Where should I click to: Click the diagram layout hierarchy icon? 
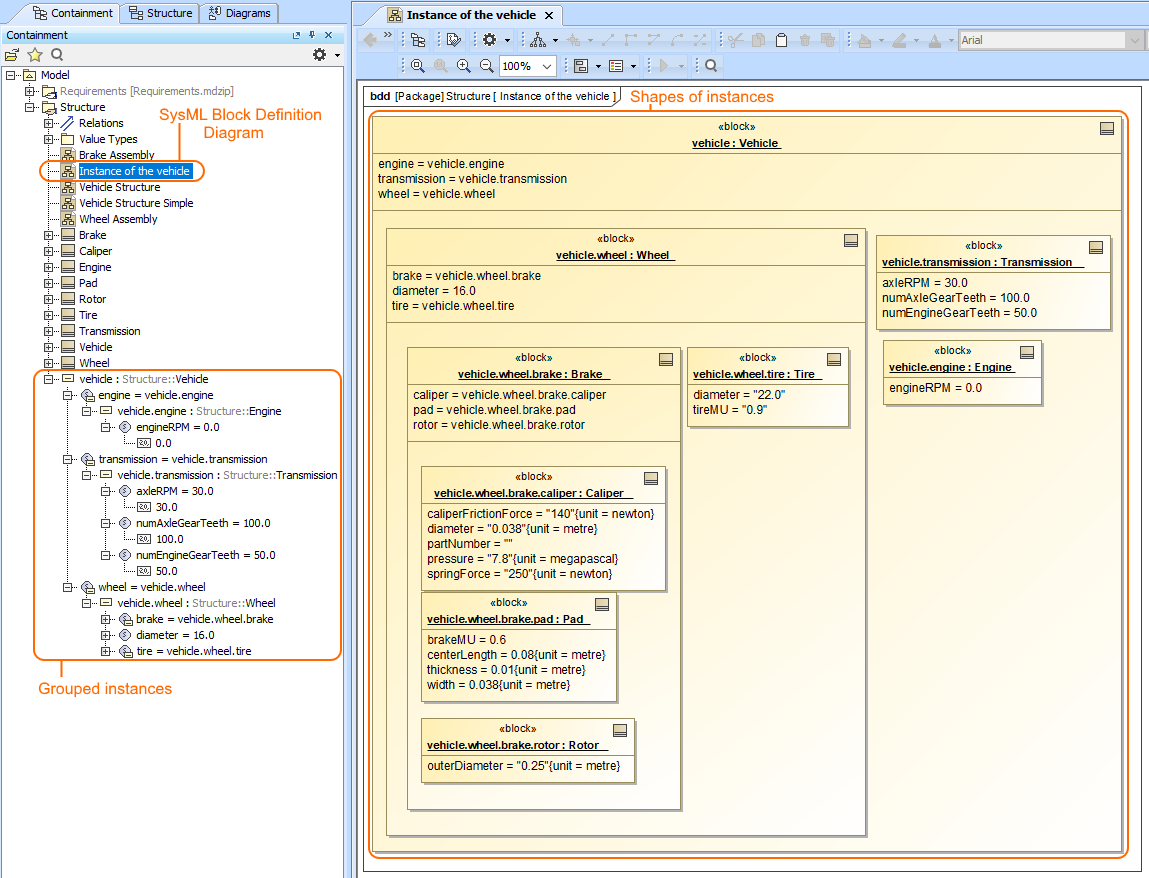[x=538, y=40]
